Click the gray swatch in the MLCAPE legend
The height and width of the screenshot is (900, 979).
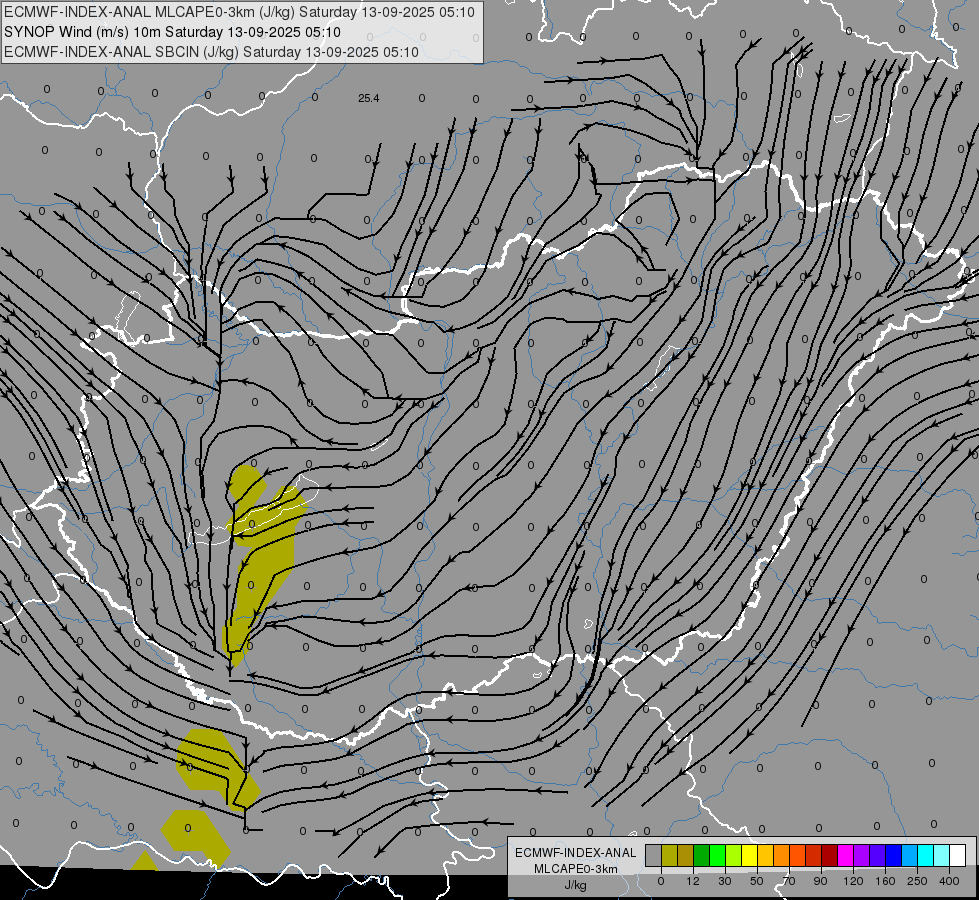tap(654, 855)
